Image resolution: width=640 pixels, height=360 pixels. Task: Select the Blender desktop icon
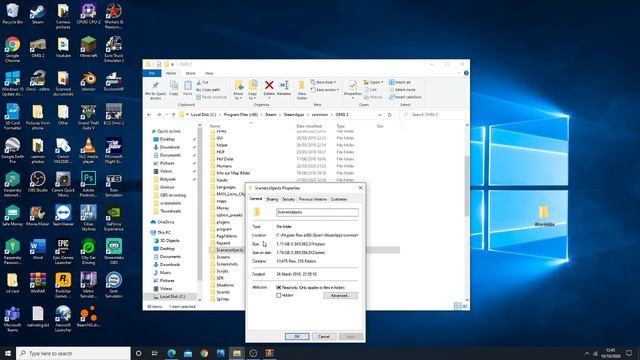(88, 81)
